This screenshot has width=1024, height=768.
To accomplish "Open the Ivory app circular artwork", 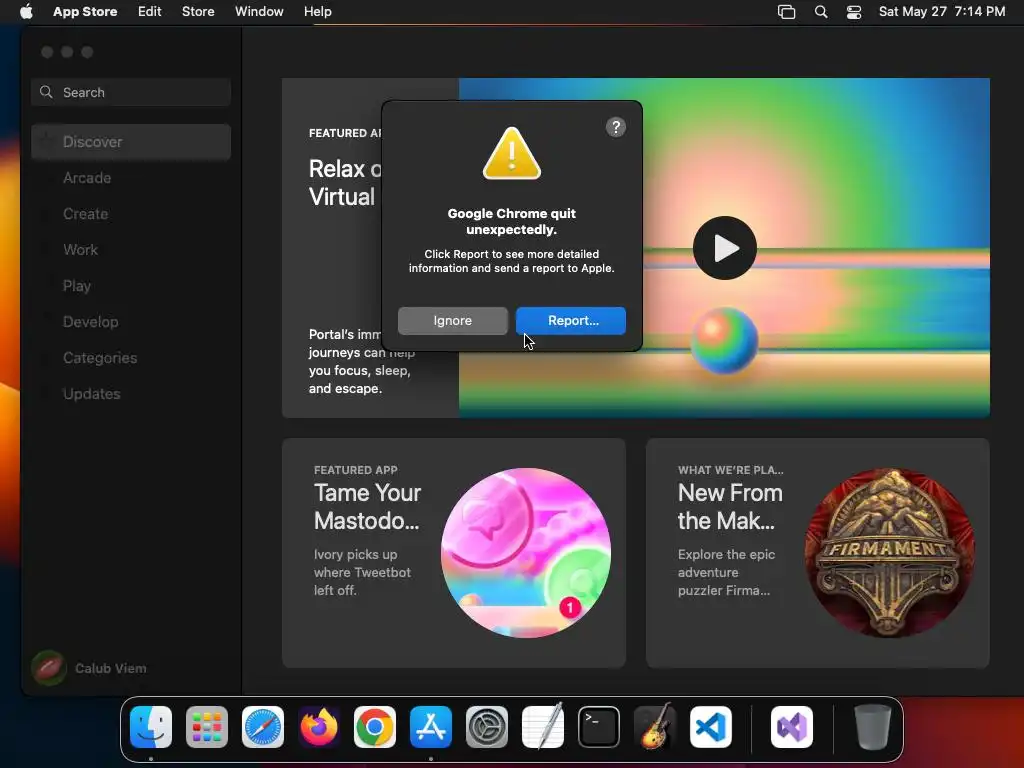I will pyautogui.click(x=526, y=553).
